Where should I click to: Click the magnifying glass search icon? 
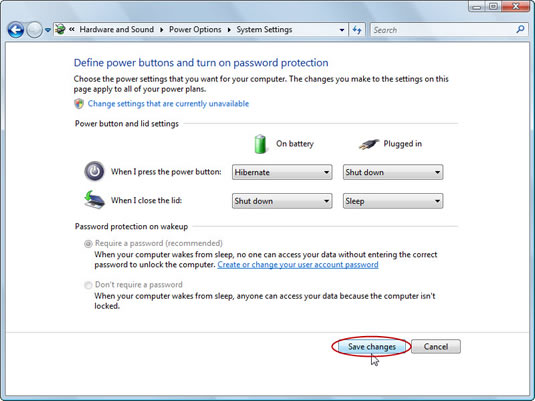(x=521, y=30)
